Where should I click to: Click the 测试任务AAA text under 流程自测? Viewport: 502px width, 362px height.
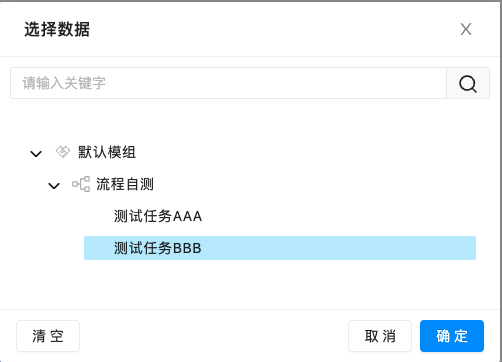coord(158,216)
